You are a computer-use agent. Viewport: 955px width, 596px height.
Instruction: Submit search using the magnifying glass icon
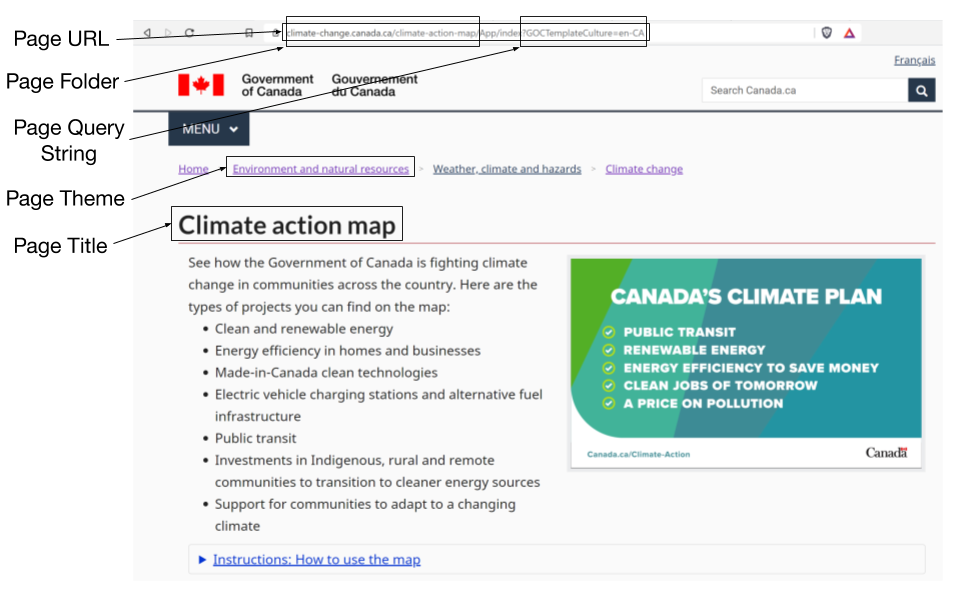click(920, 89)
